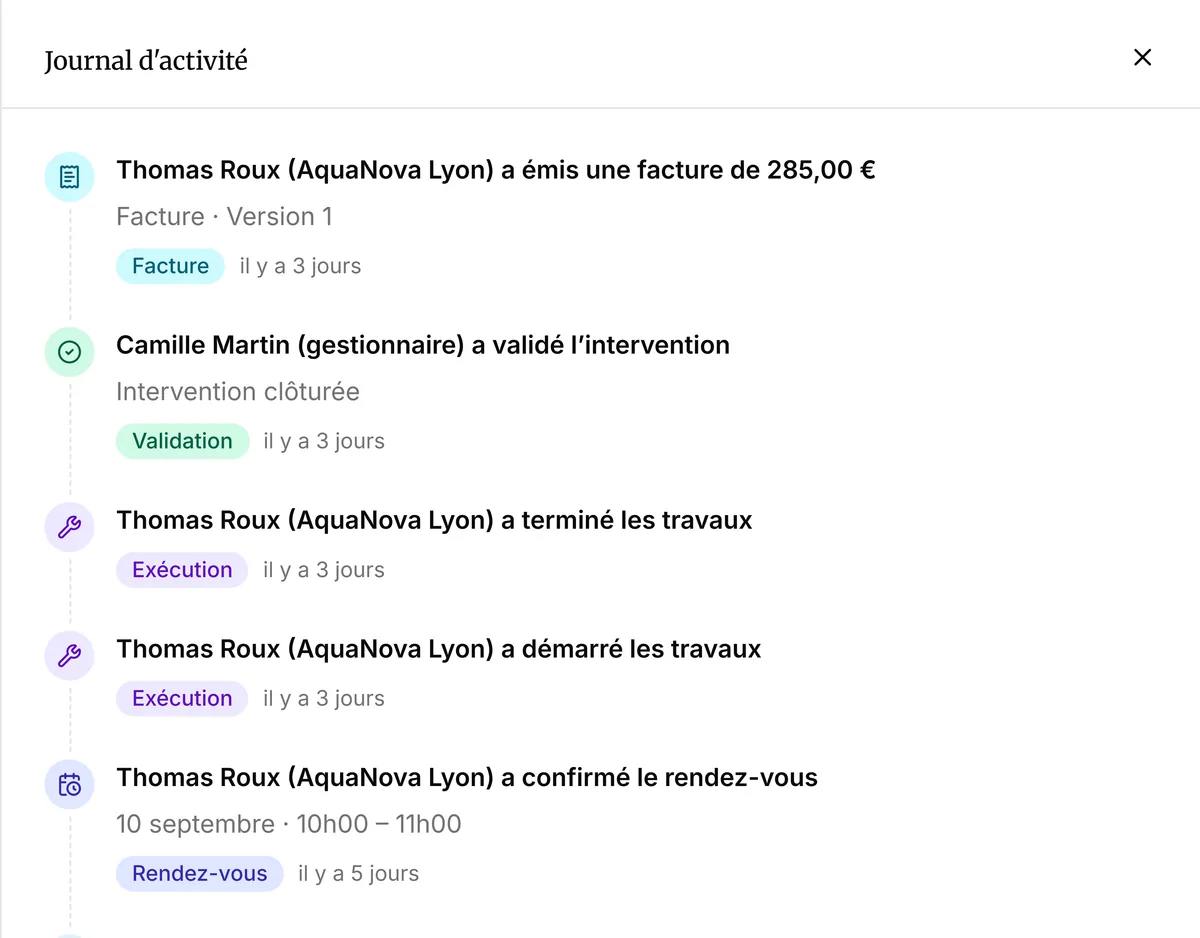Open the 285,00 € invoice entry
The height and width of the screenshot is (938, 1200).
(496, 170)
